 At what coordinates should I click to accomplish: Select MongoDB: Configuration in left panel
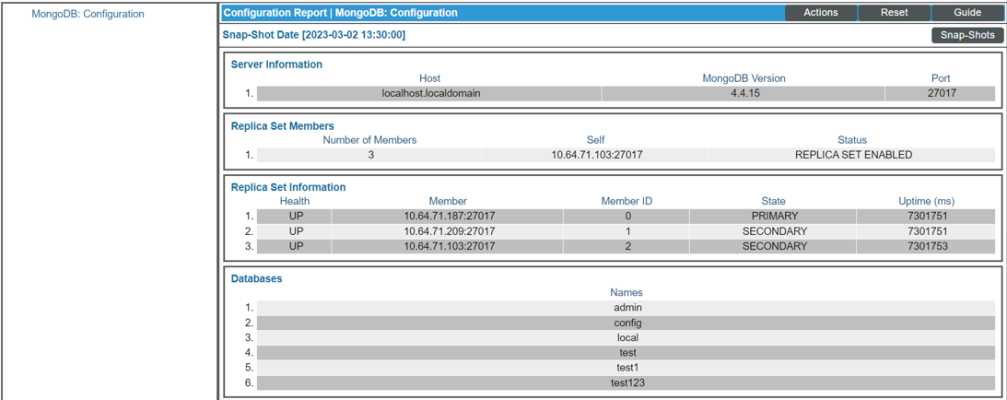point(88,14)
